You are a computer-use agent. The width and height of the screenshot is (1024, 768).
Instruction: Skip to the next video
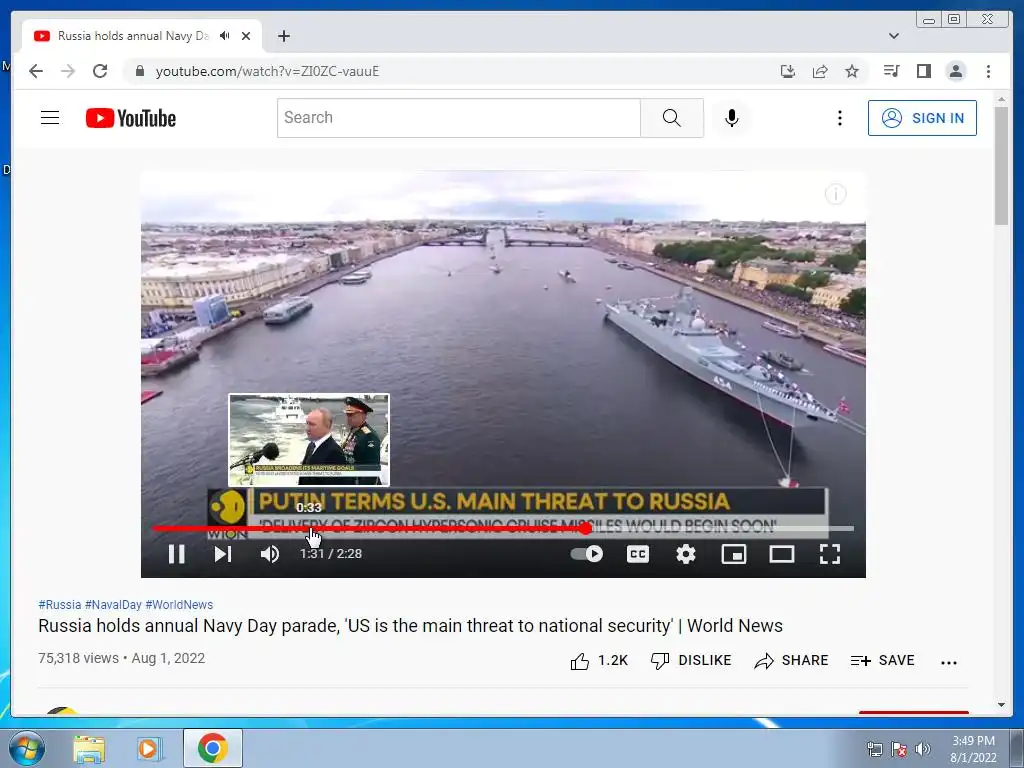[223, 554]
